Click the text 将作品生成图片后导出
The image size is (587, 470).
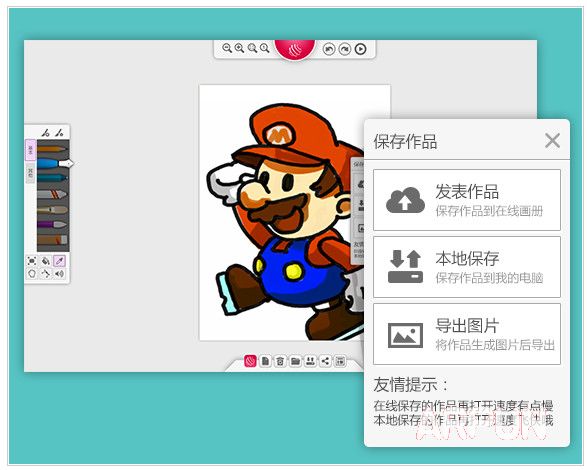(495, 345)
